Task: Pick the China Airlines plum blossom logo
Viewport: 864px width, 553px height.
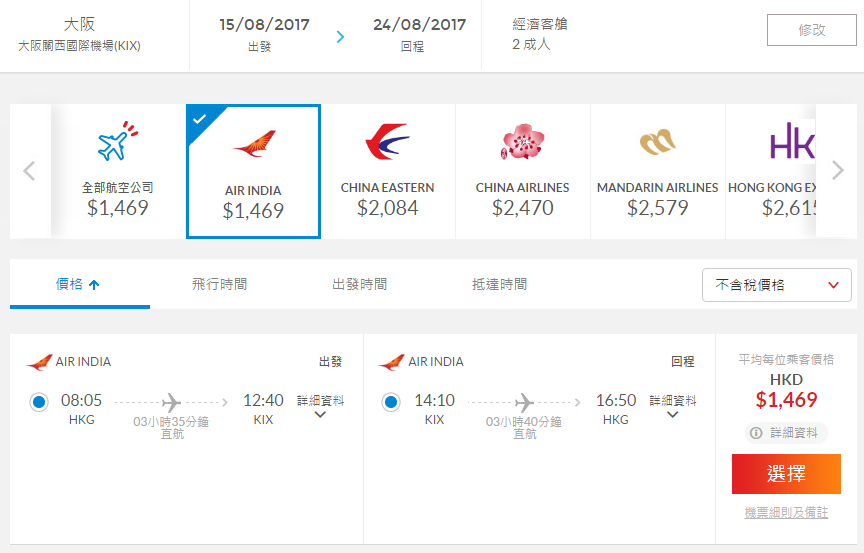Action: pos(522,142)
